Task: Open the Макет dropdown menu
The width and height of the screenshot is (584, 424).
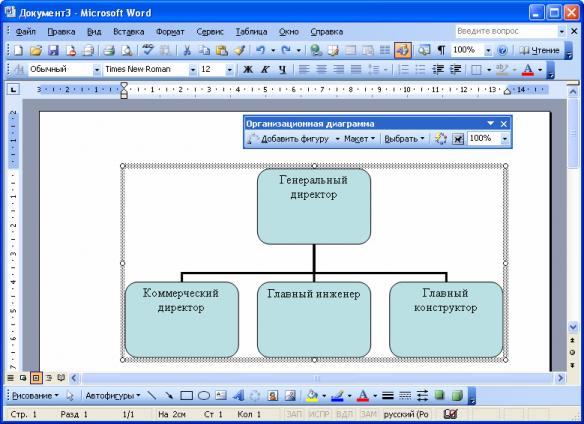Action: (359, 139)
